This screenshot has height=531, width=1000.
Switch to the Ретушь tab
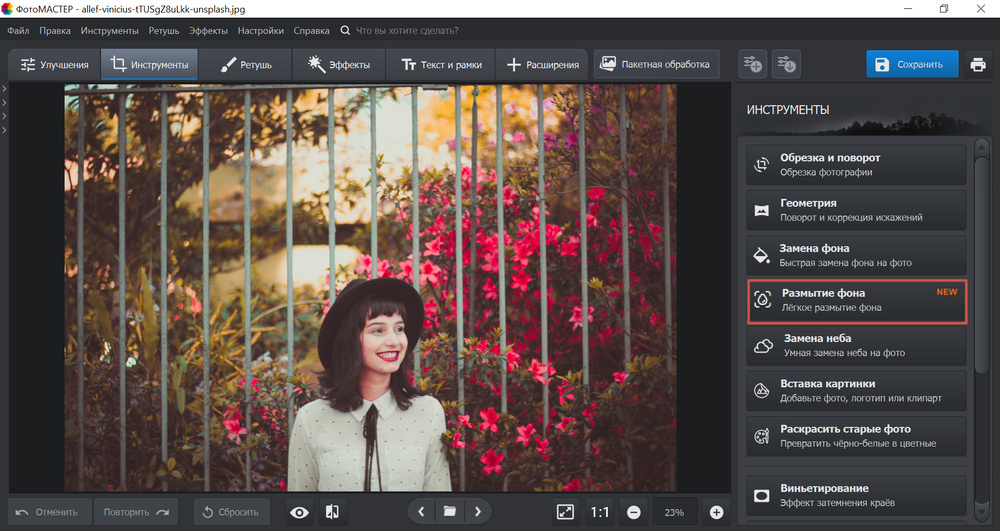point(245,65)
